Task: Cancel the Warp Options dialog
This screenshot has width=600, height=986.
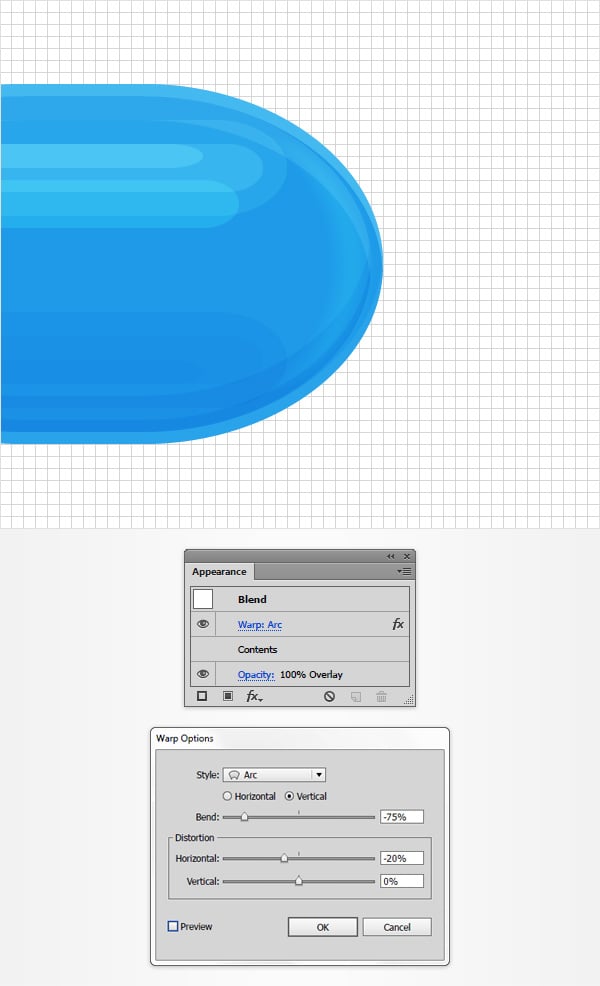Action: click(x=397, y=927)
